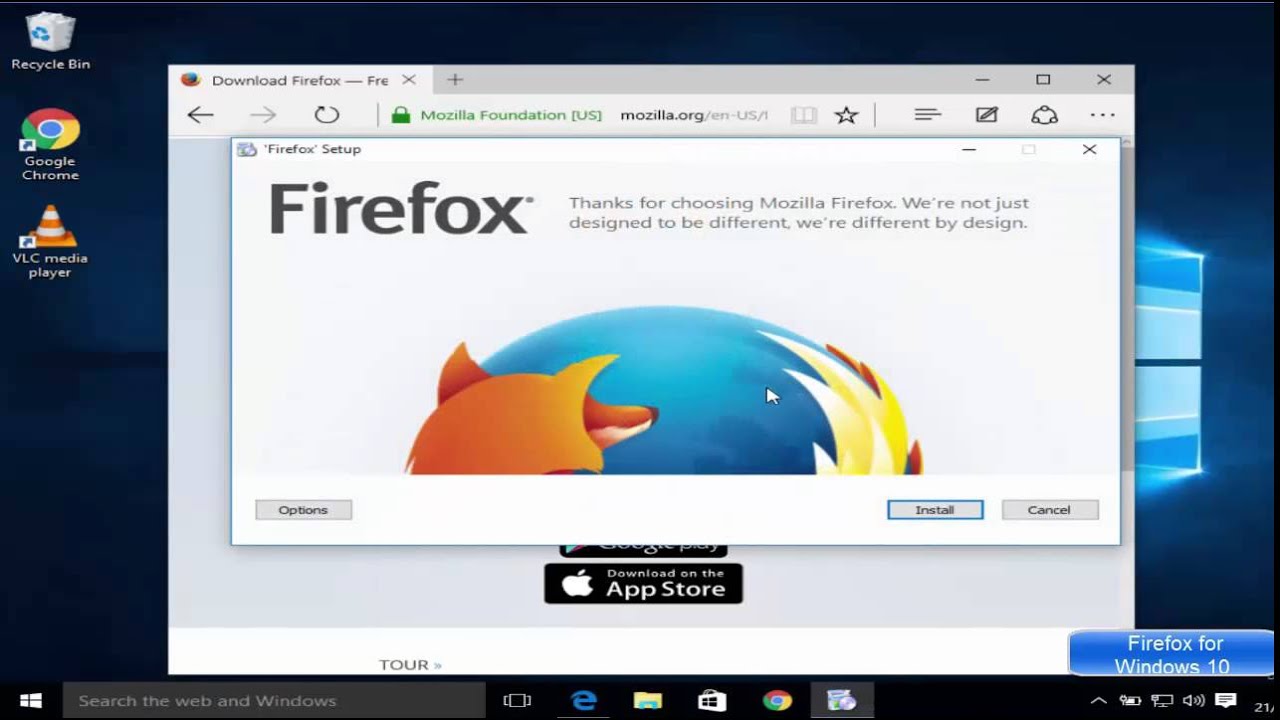Show hidden system tray icons

[x=1098, y=701]
